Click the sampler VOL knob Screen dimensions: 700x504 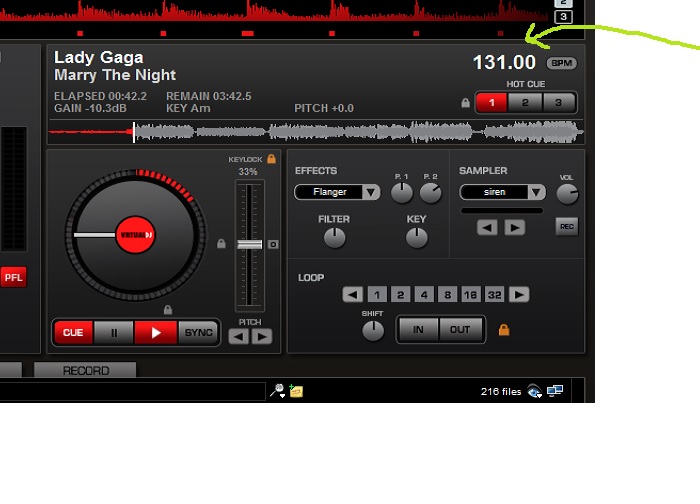tap(567, 194)
